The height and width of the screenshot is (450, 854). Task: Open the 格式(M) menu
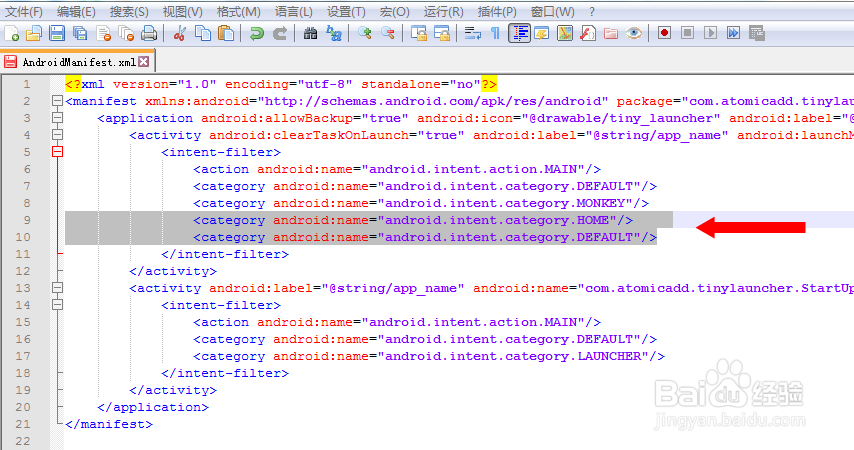(238, 11)
